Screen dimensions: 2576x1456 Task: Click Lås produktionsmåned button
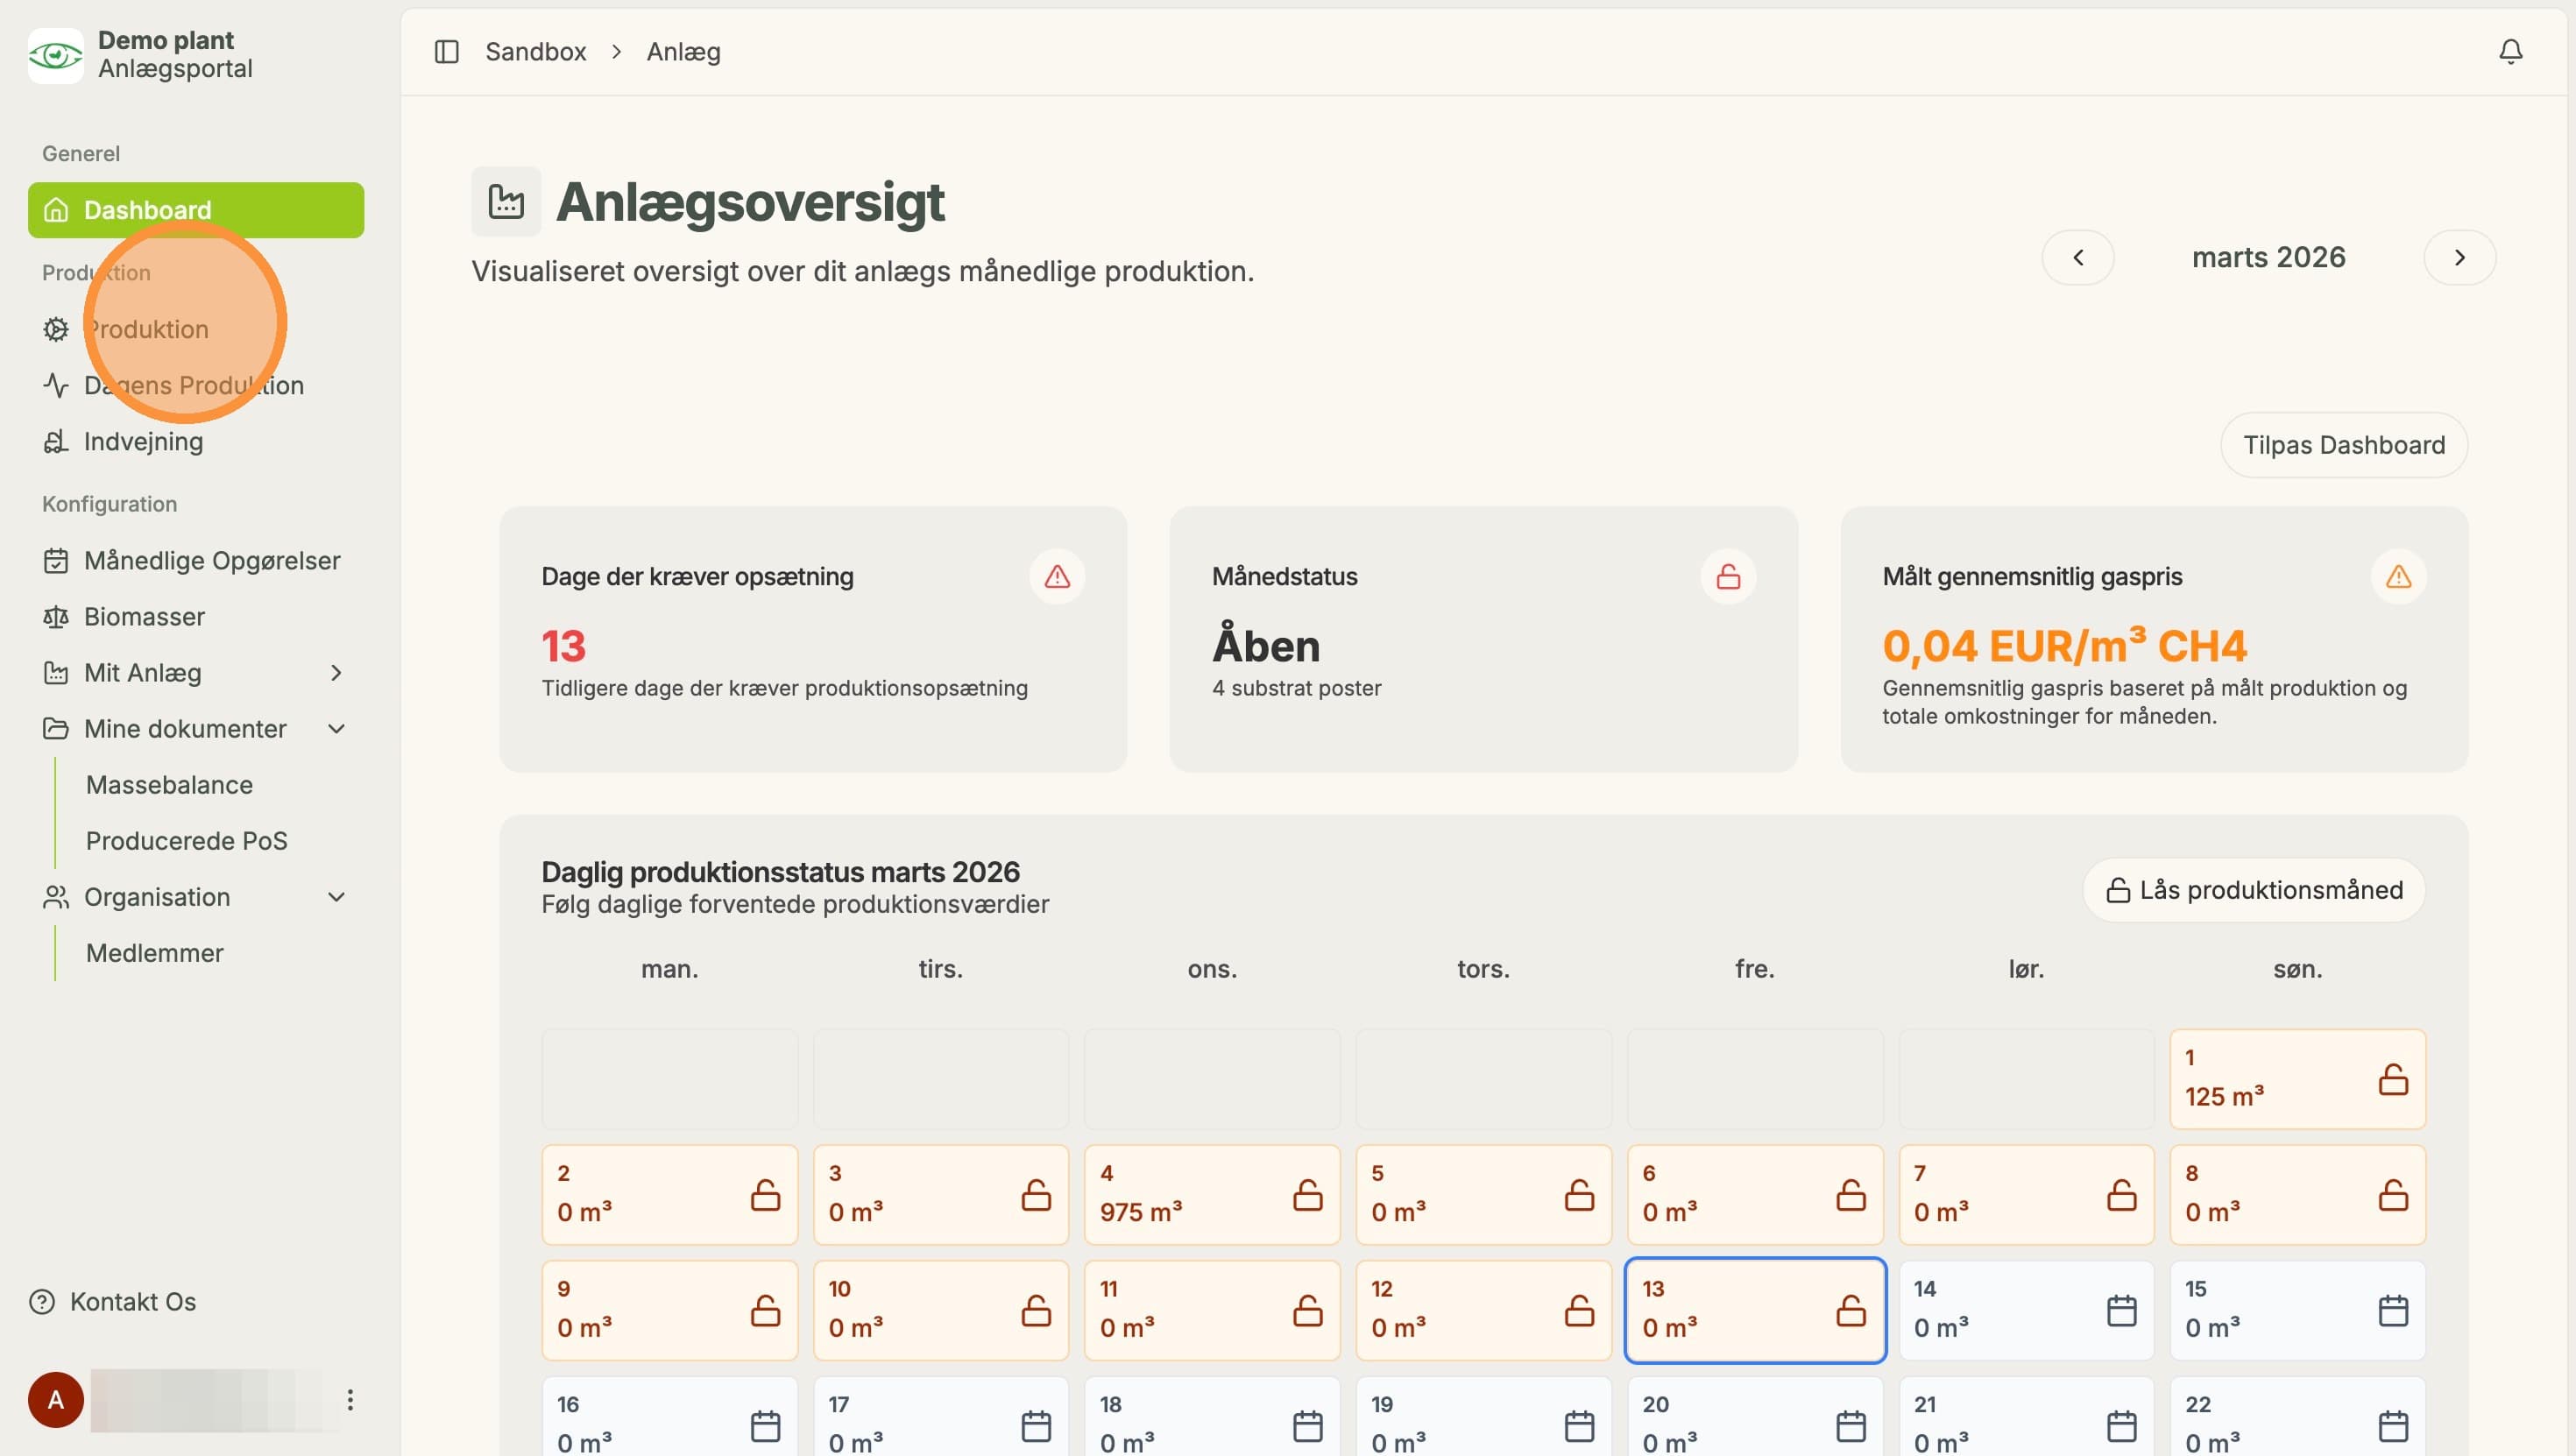point(2253,890)
